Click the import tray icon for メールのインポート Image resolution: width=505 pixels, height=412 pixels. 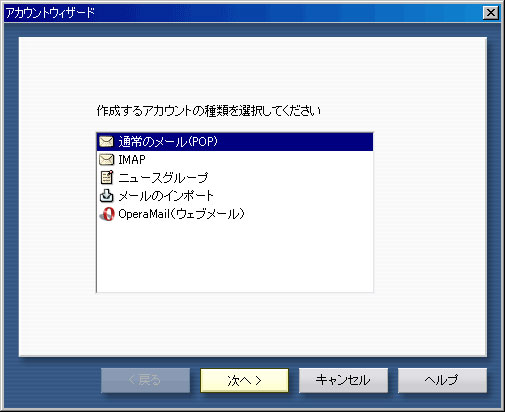[107, 196]
